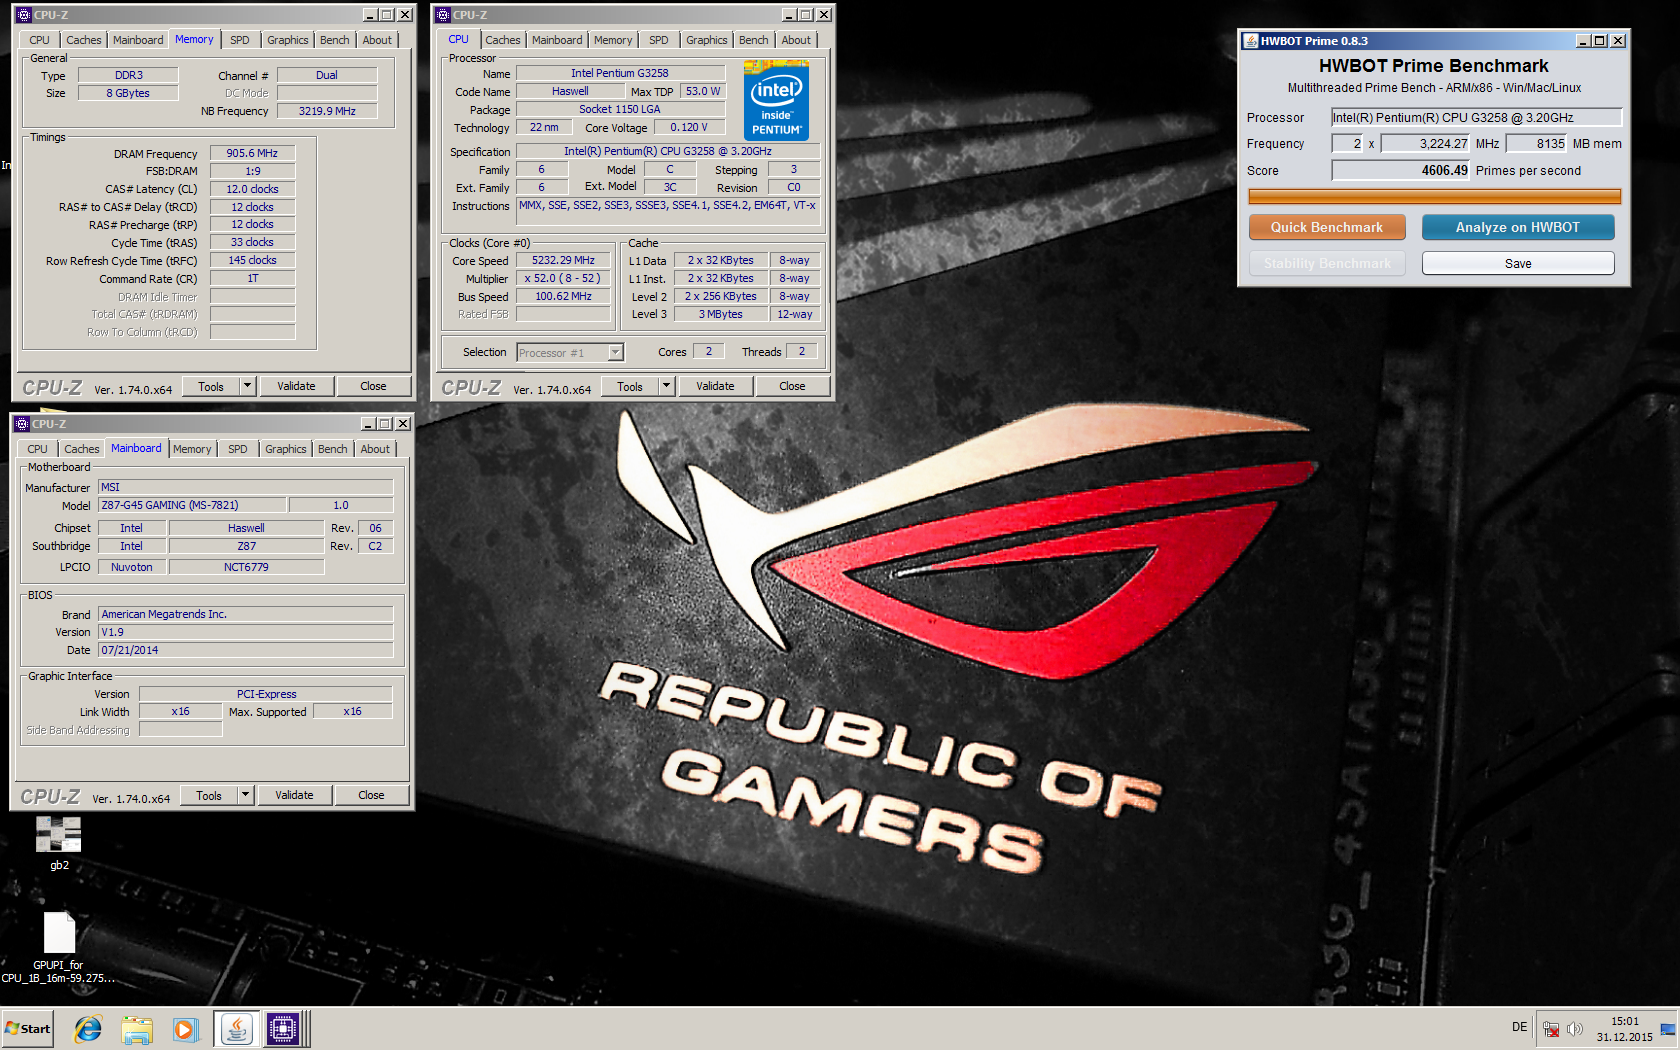Screen dimensions: 1680x1050
Task: Click the NB Frequency value 3219.9 MHz
Action: 327,111
